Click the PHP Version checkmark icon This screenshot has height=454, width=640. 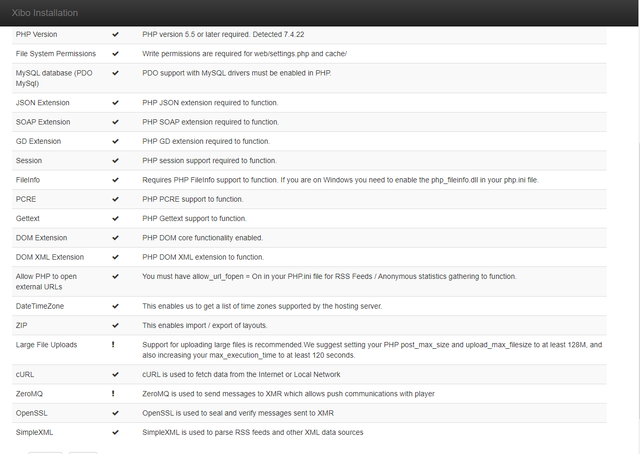tap(116, 34)
